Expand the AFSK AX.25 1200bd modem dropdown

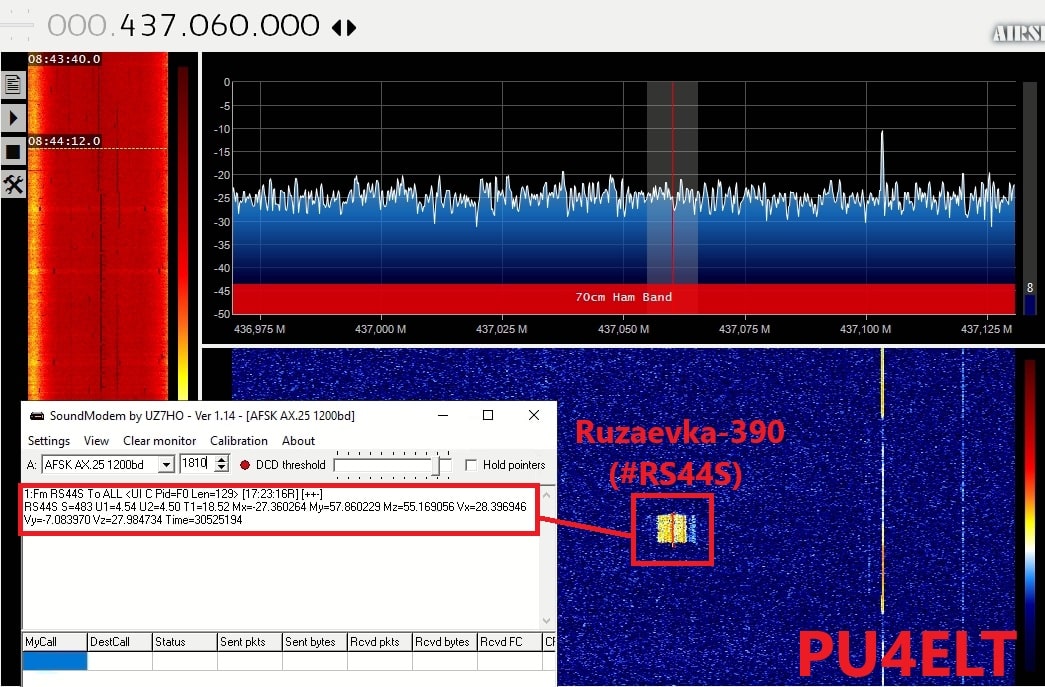166,464
